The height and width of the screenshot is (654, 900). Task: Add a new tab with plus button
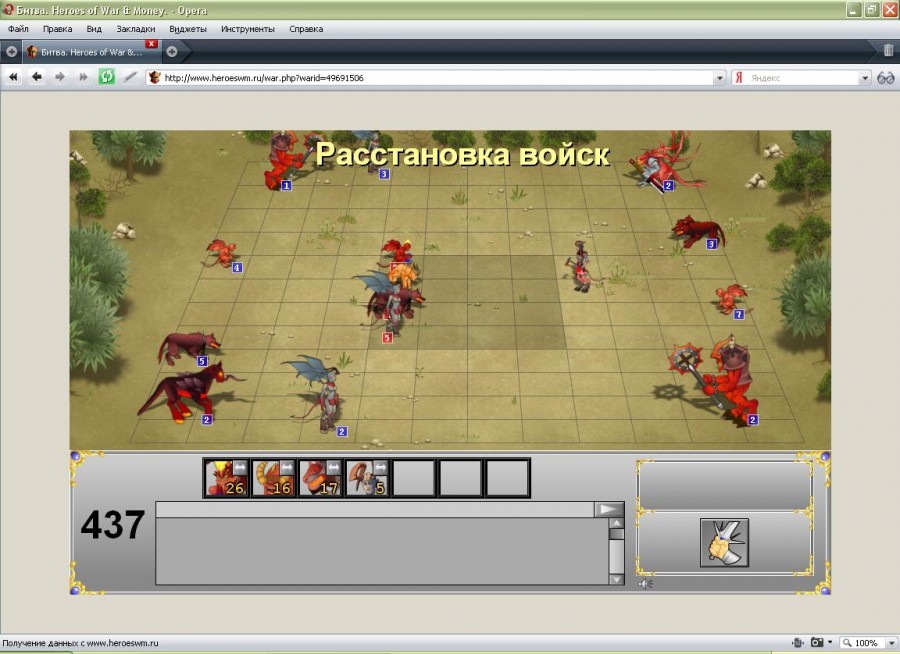171,51
